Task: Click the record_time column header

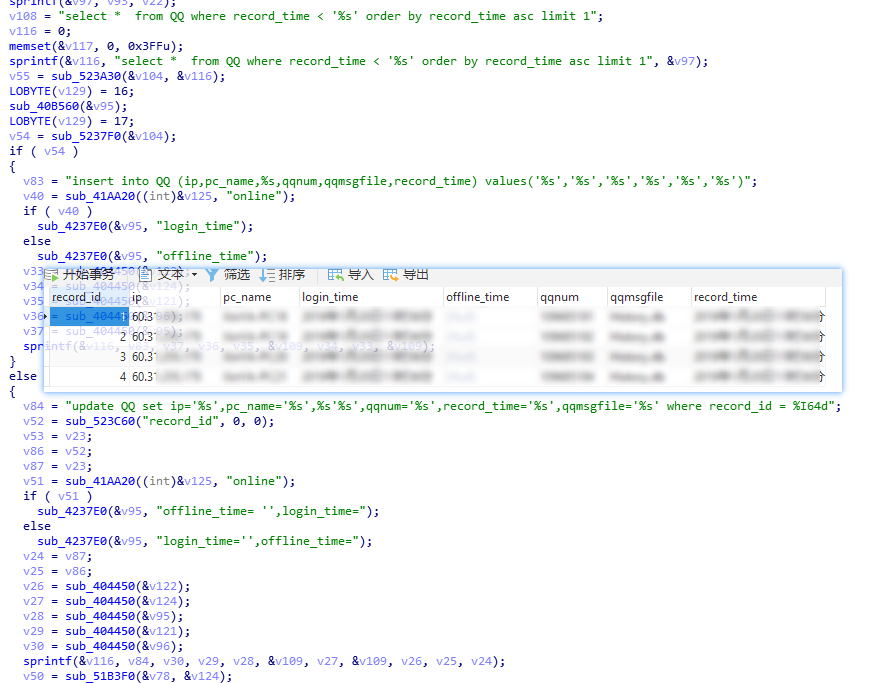Action: (x=725, y=297)
